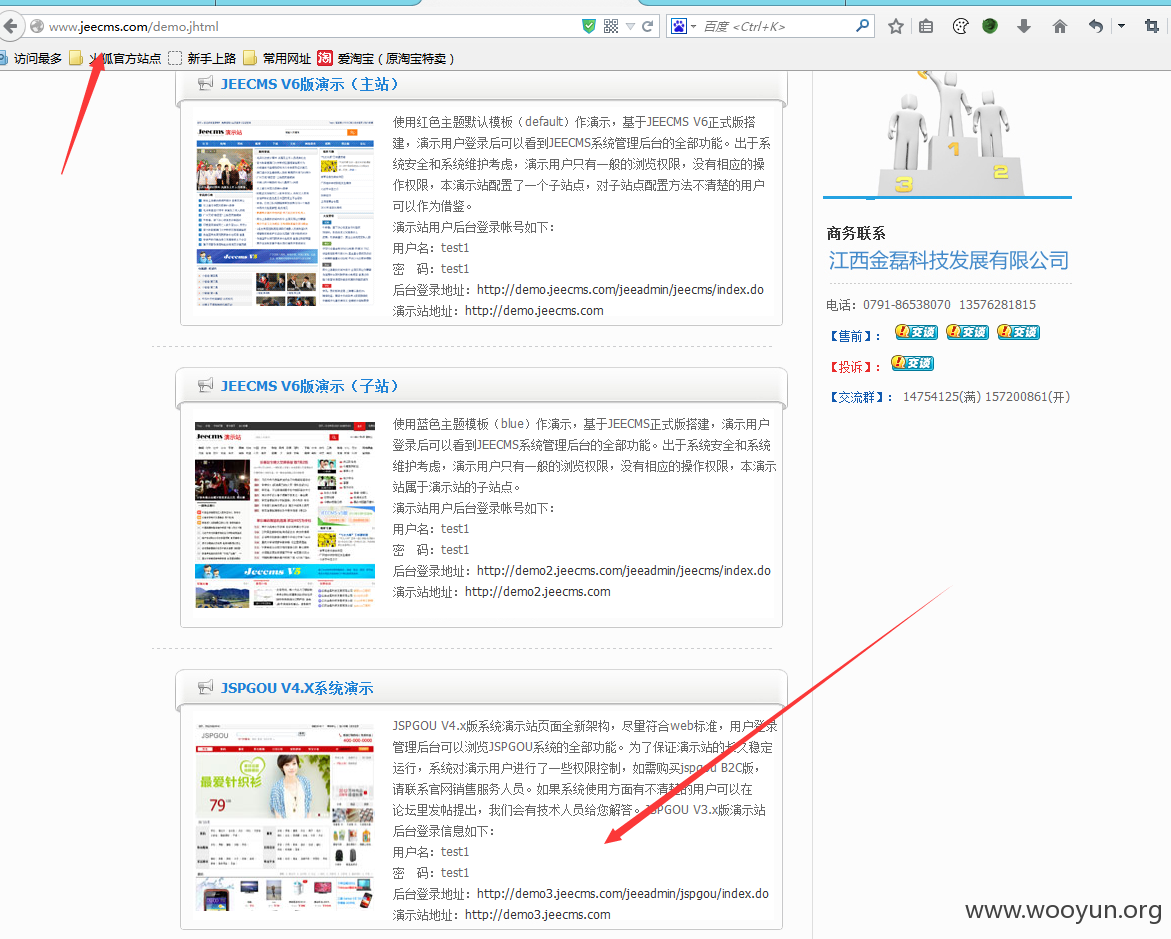Open the Baidu search engine selector
The height and width of the screenshot is (939, 1171).
pos(683,27)
